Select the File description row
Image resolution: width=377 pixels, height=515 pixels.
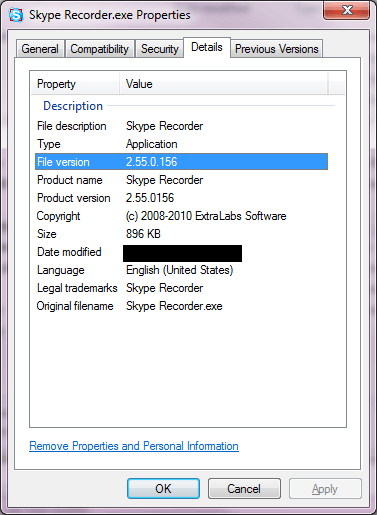coord(181,126)
